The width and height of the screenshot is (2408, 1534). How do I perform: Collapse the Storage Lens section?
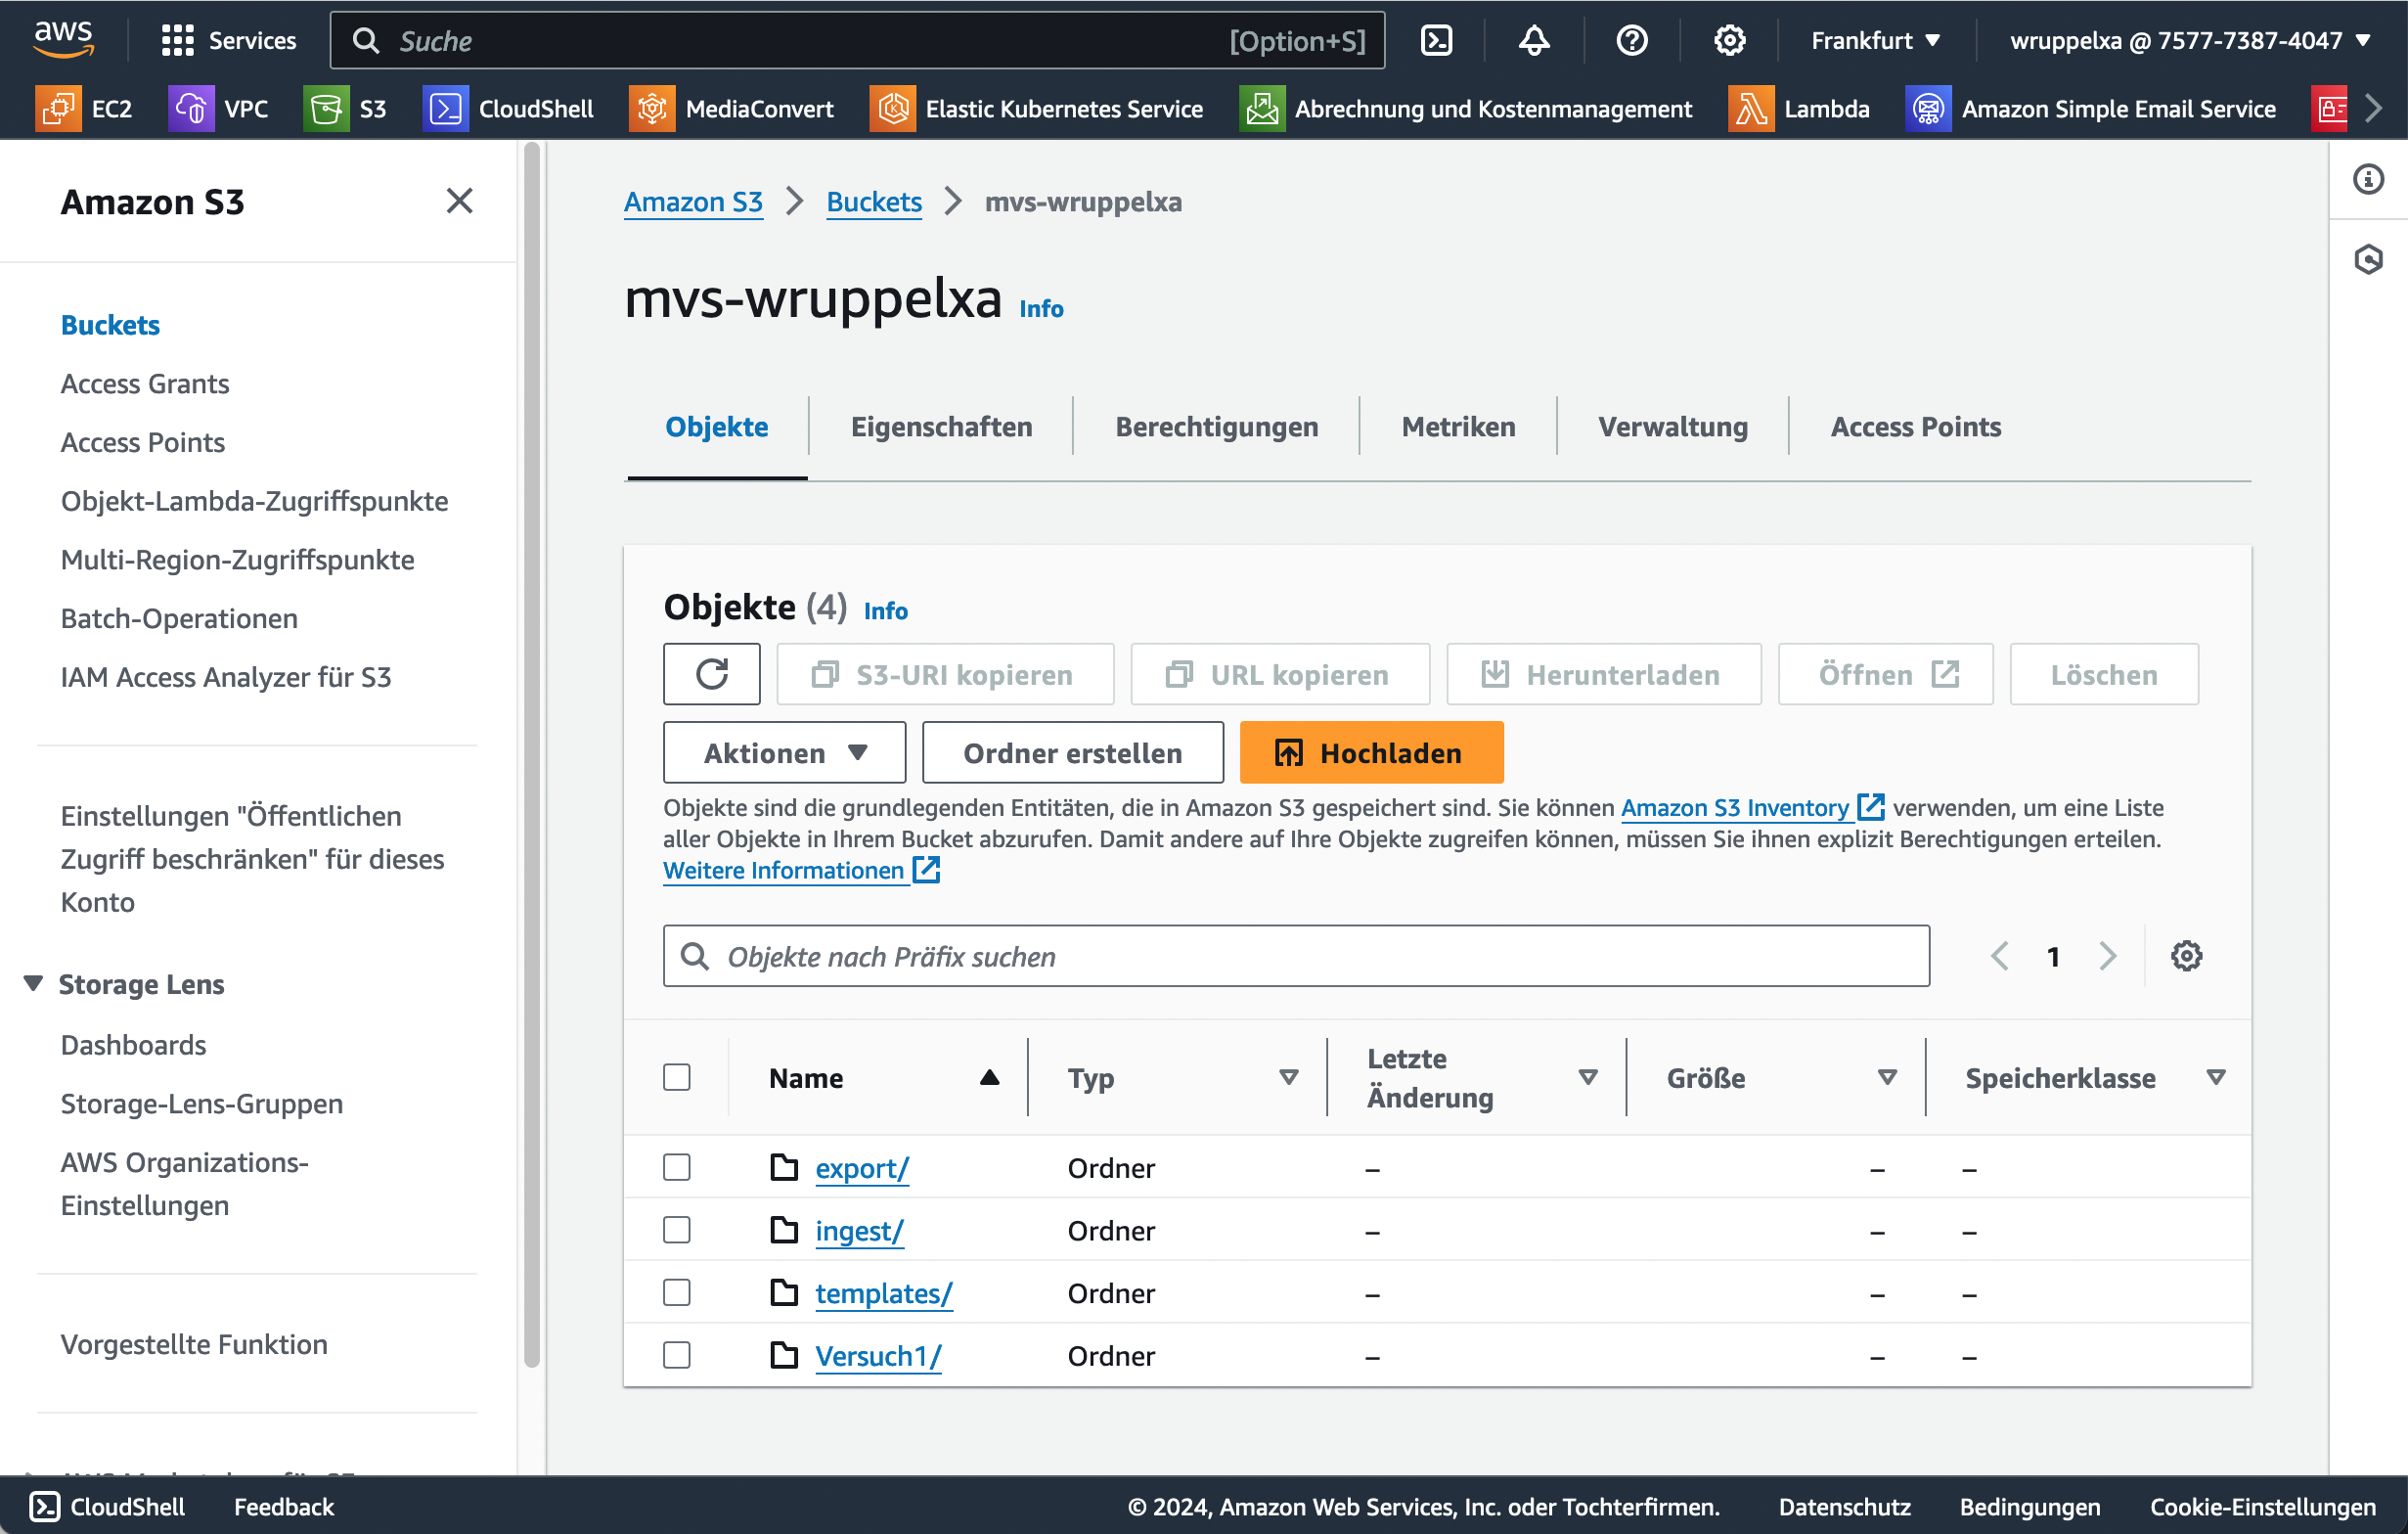pos(33,983)
